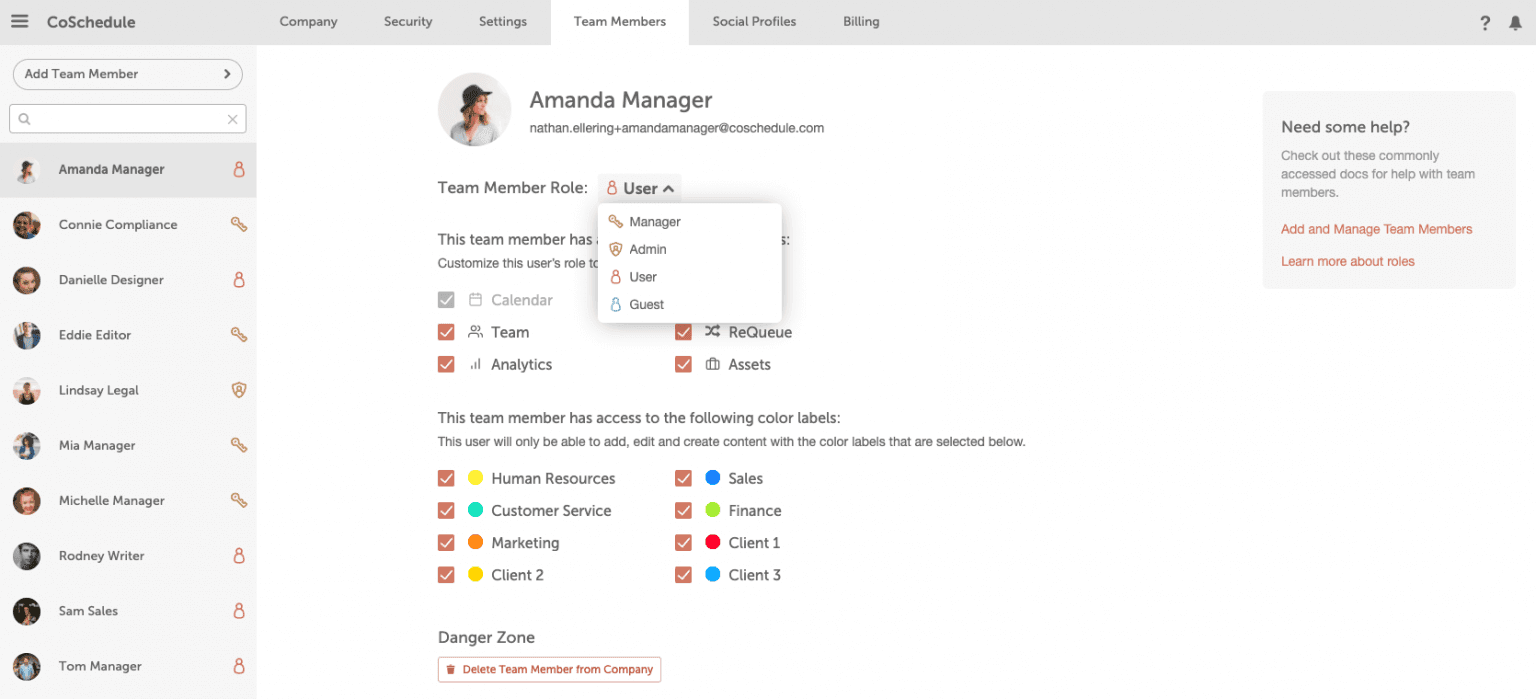
Task: Select Eddie Editor in the member list
Action: pyautogui.click(x=128, y=335)
